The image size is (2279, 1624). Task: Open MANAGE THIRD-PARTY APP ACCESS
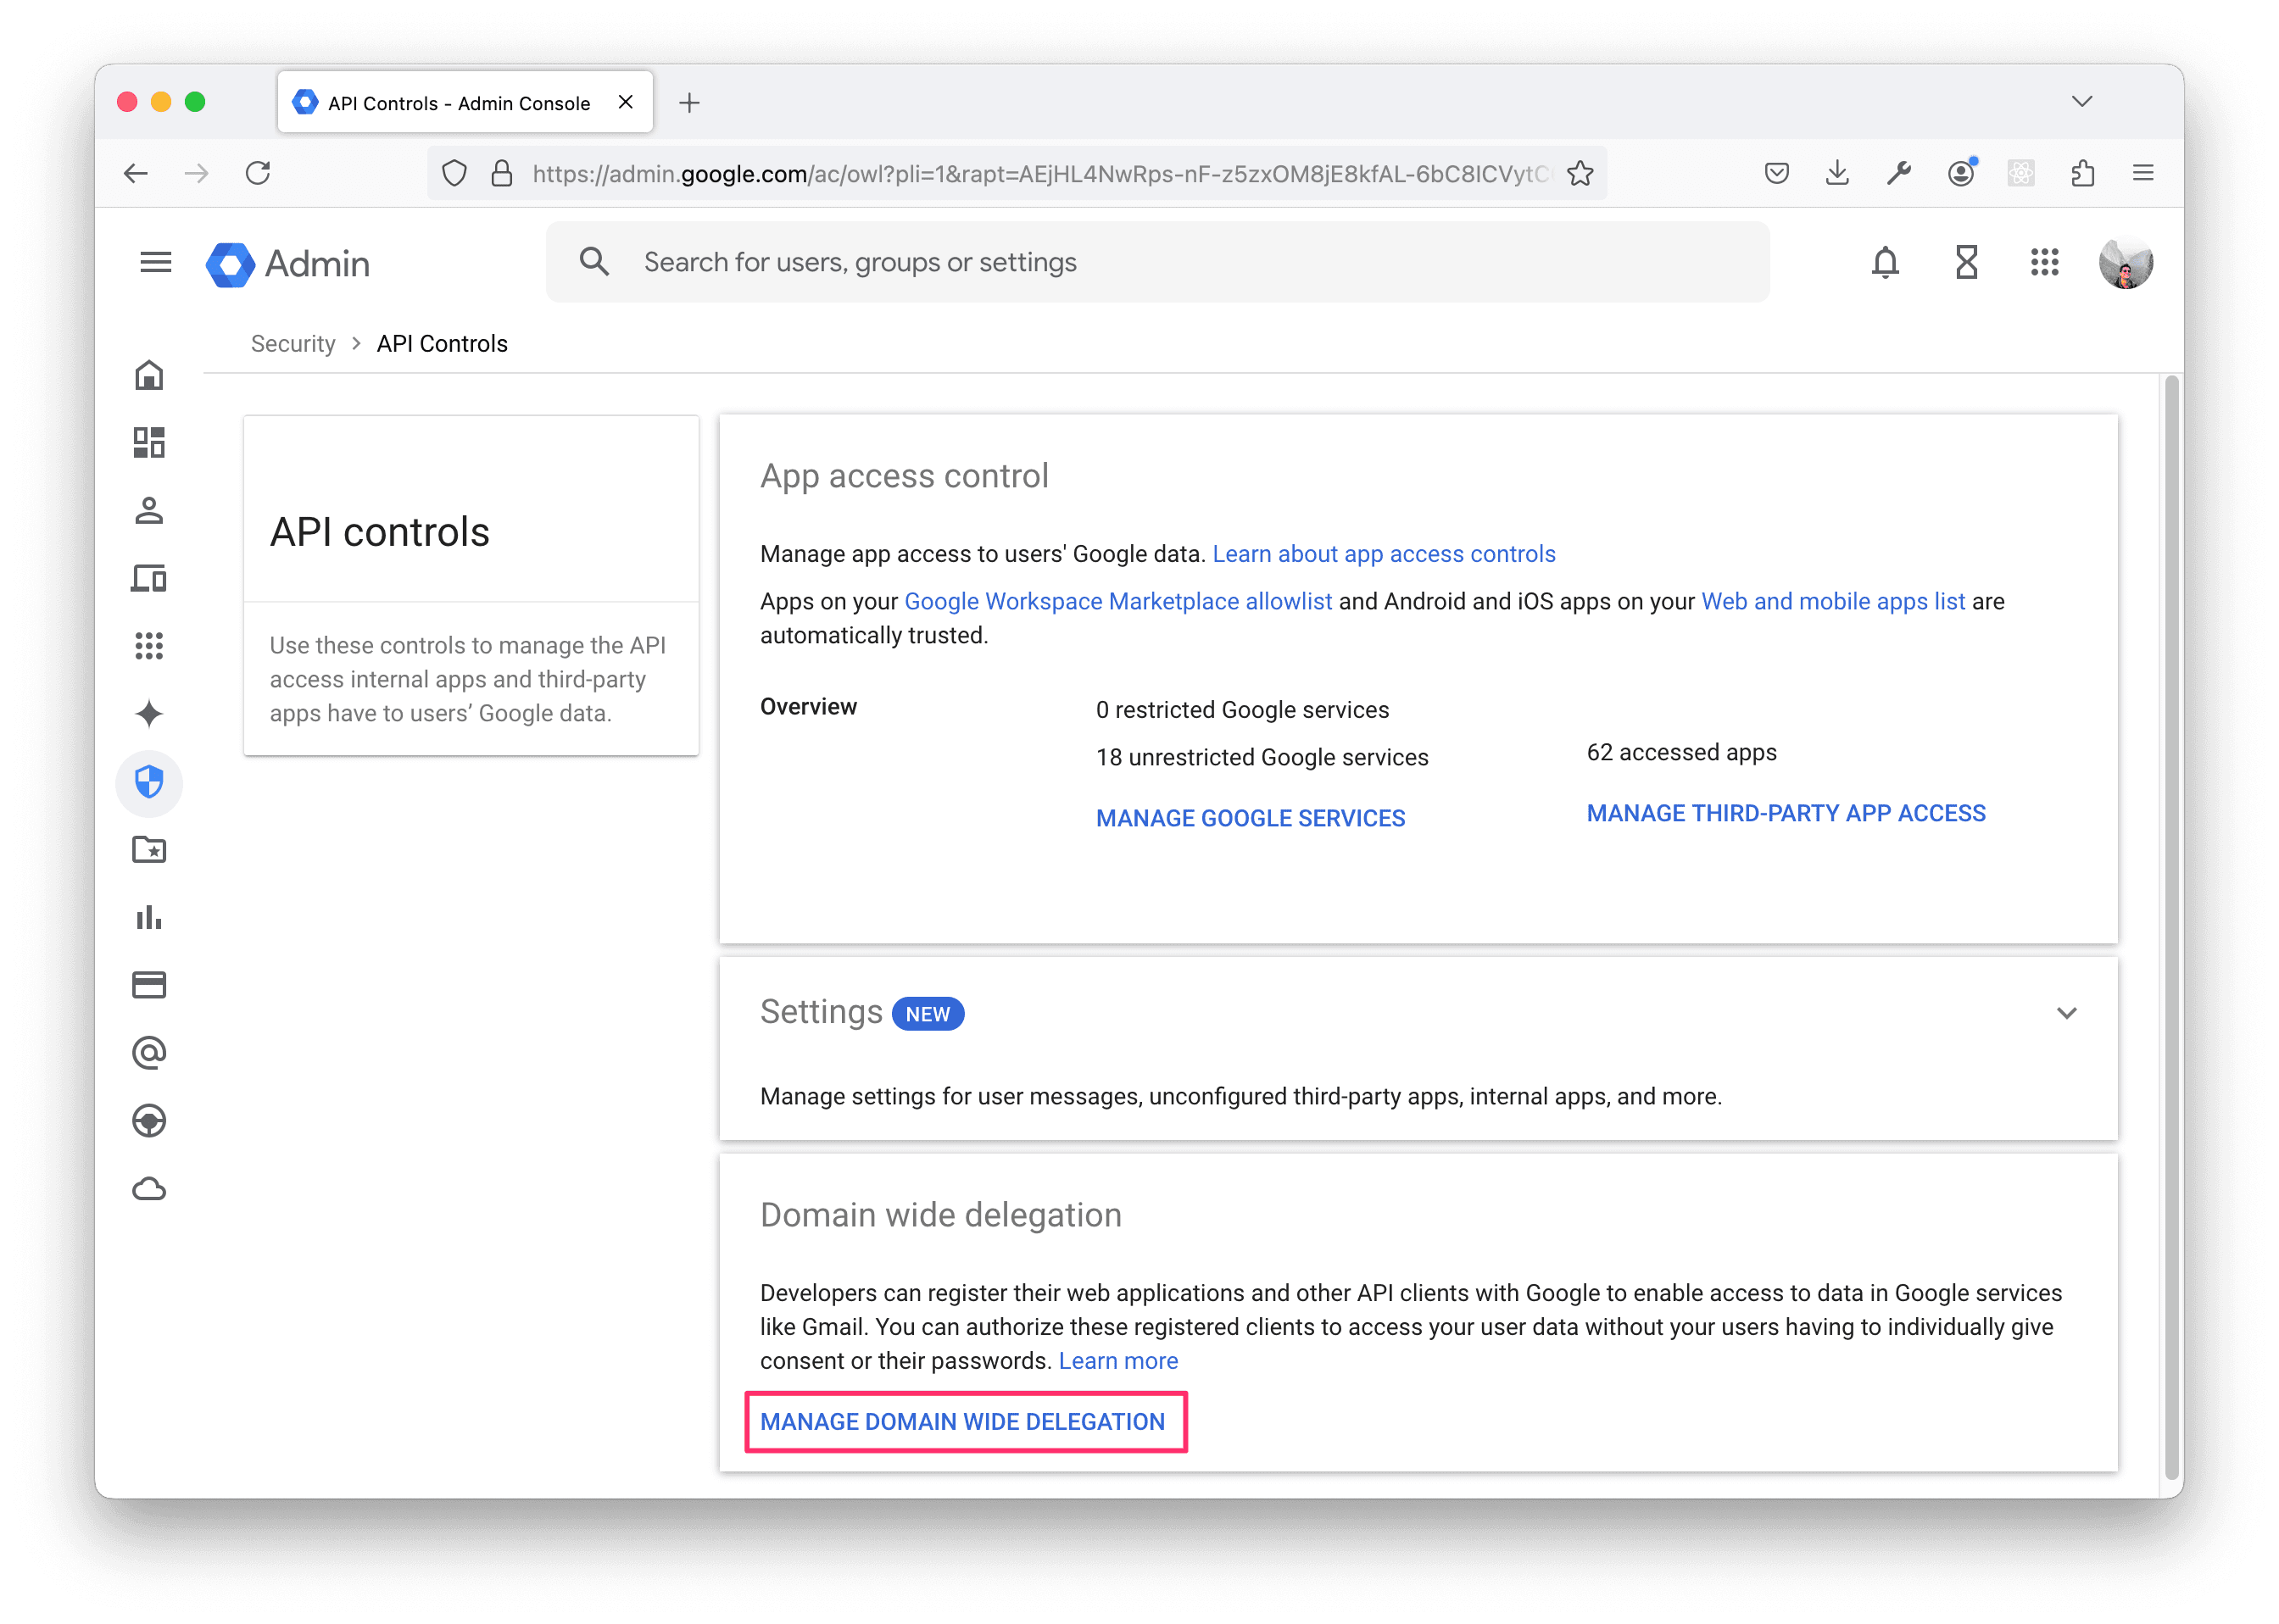(x=1786, y=813)
